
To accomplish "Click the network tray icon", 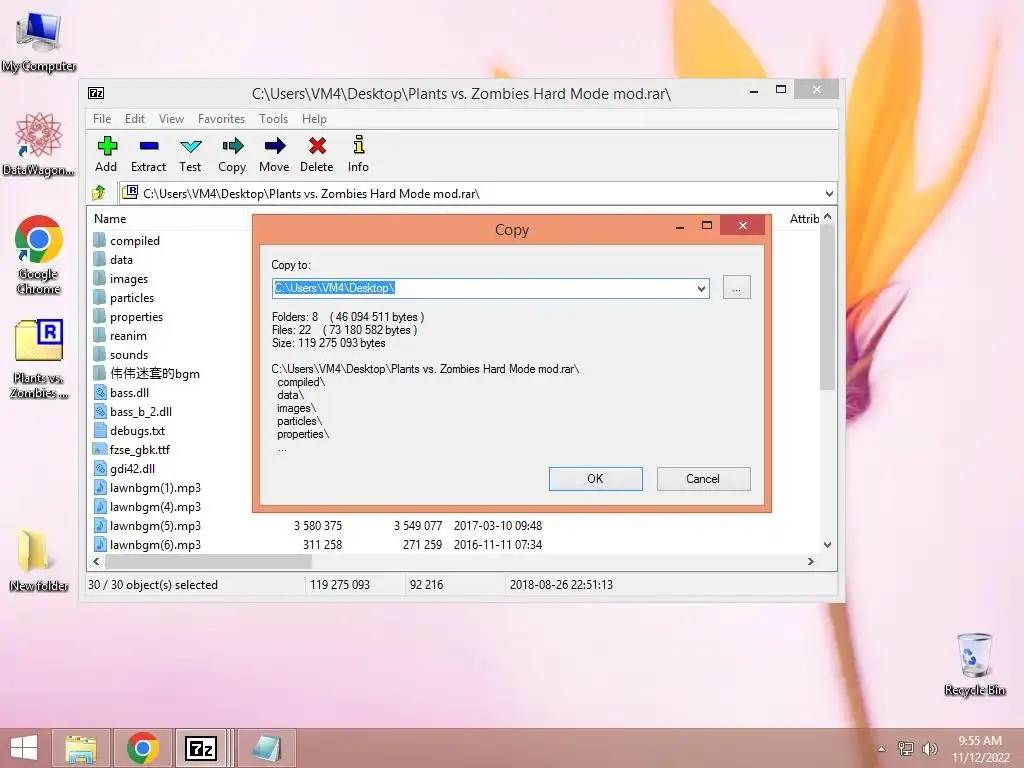I will (906, 748).
